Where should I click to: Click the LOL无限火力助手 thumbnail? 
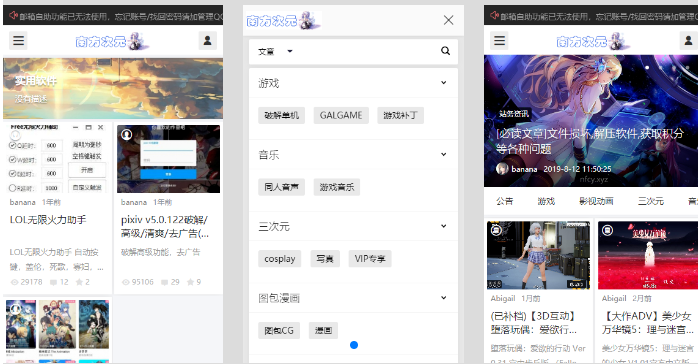point(57,158)
